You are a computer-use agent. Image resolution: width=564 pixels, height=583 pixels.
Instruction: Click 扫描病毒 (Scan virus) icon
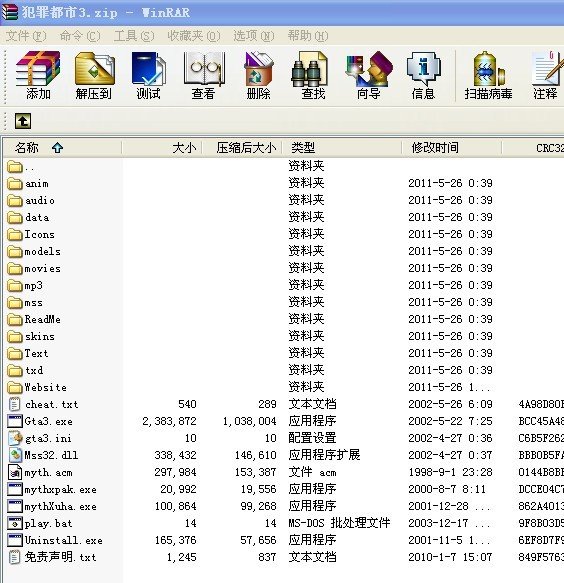coord(488,76)
